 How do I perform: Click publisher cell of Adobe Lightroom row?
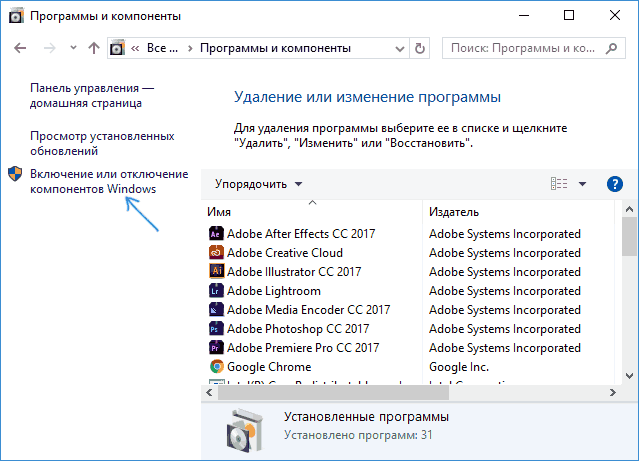coord(505,291)
